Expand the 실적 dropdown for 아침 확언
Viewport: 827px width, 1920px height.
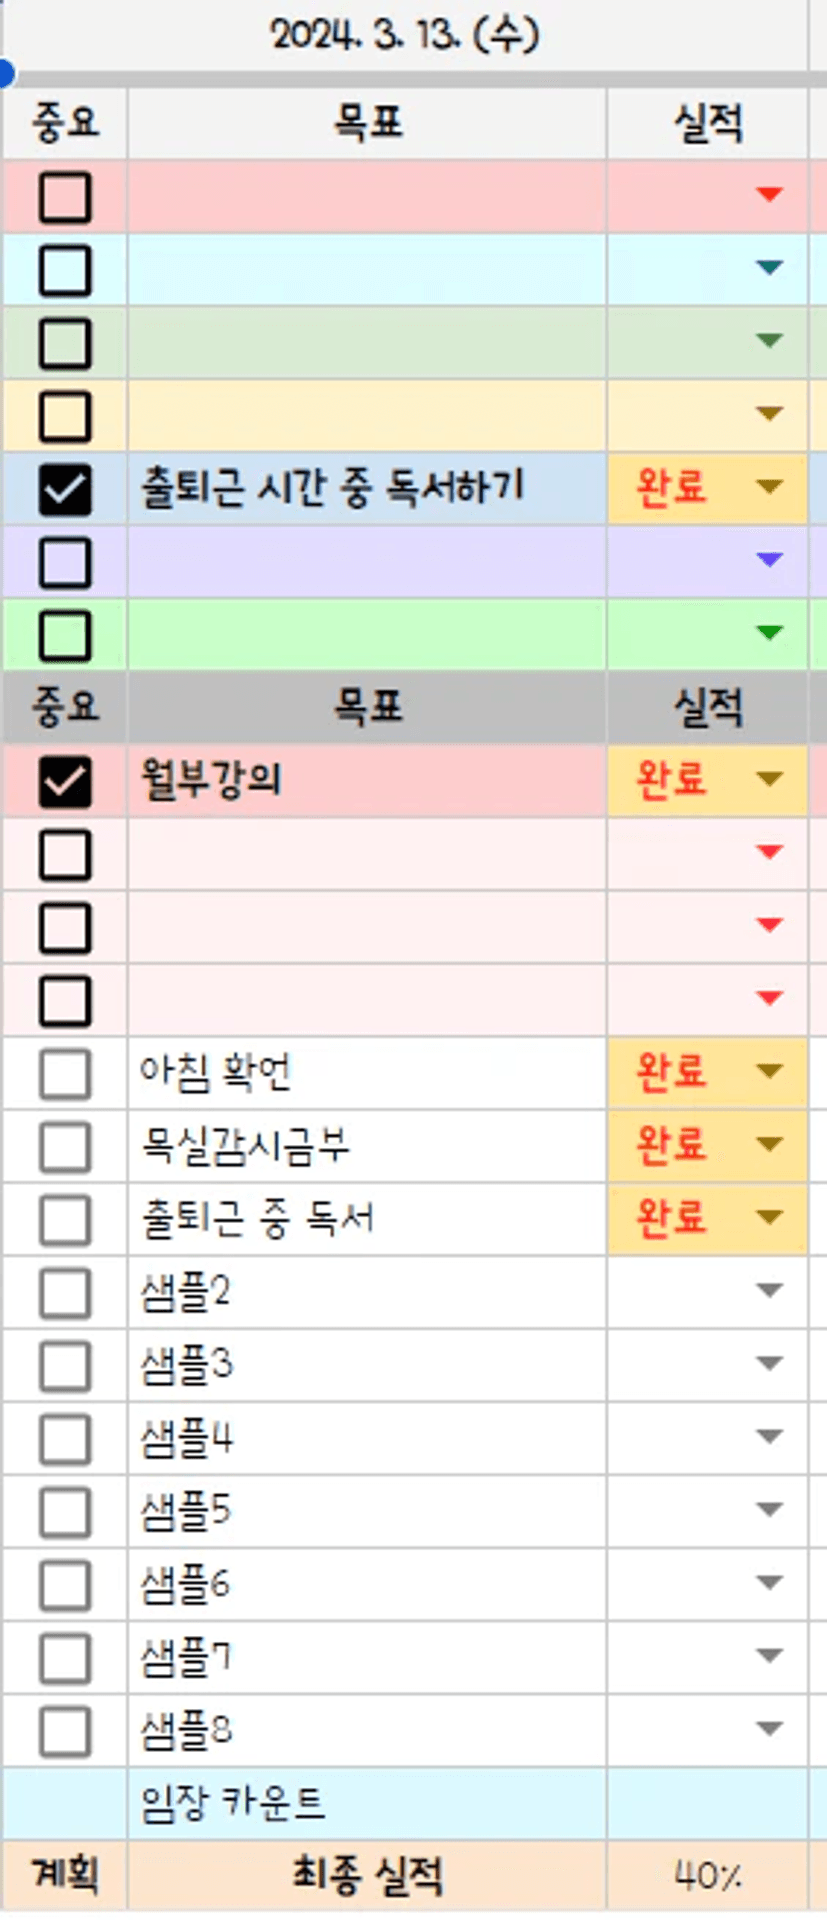point(769,1071)
